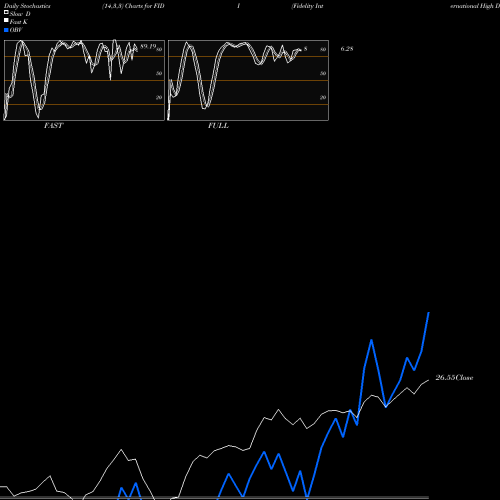Select the 'Slow D' legend label
The image size is (500, 500).
[20, 14]
